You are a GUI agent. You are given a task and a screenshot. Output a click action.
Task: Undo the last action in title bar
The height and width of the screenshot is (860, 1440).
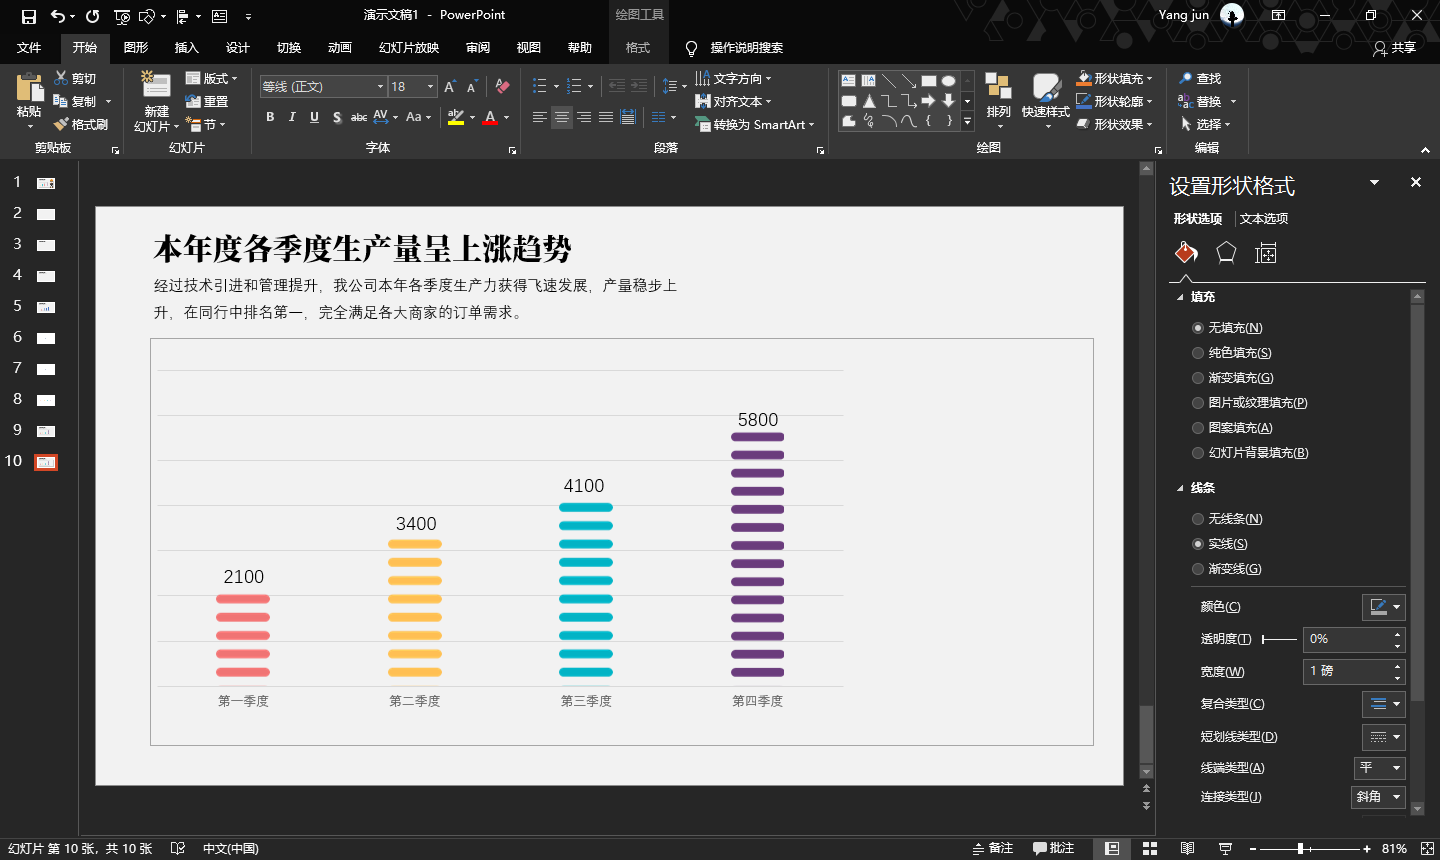(58, 16)
